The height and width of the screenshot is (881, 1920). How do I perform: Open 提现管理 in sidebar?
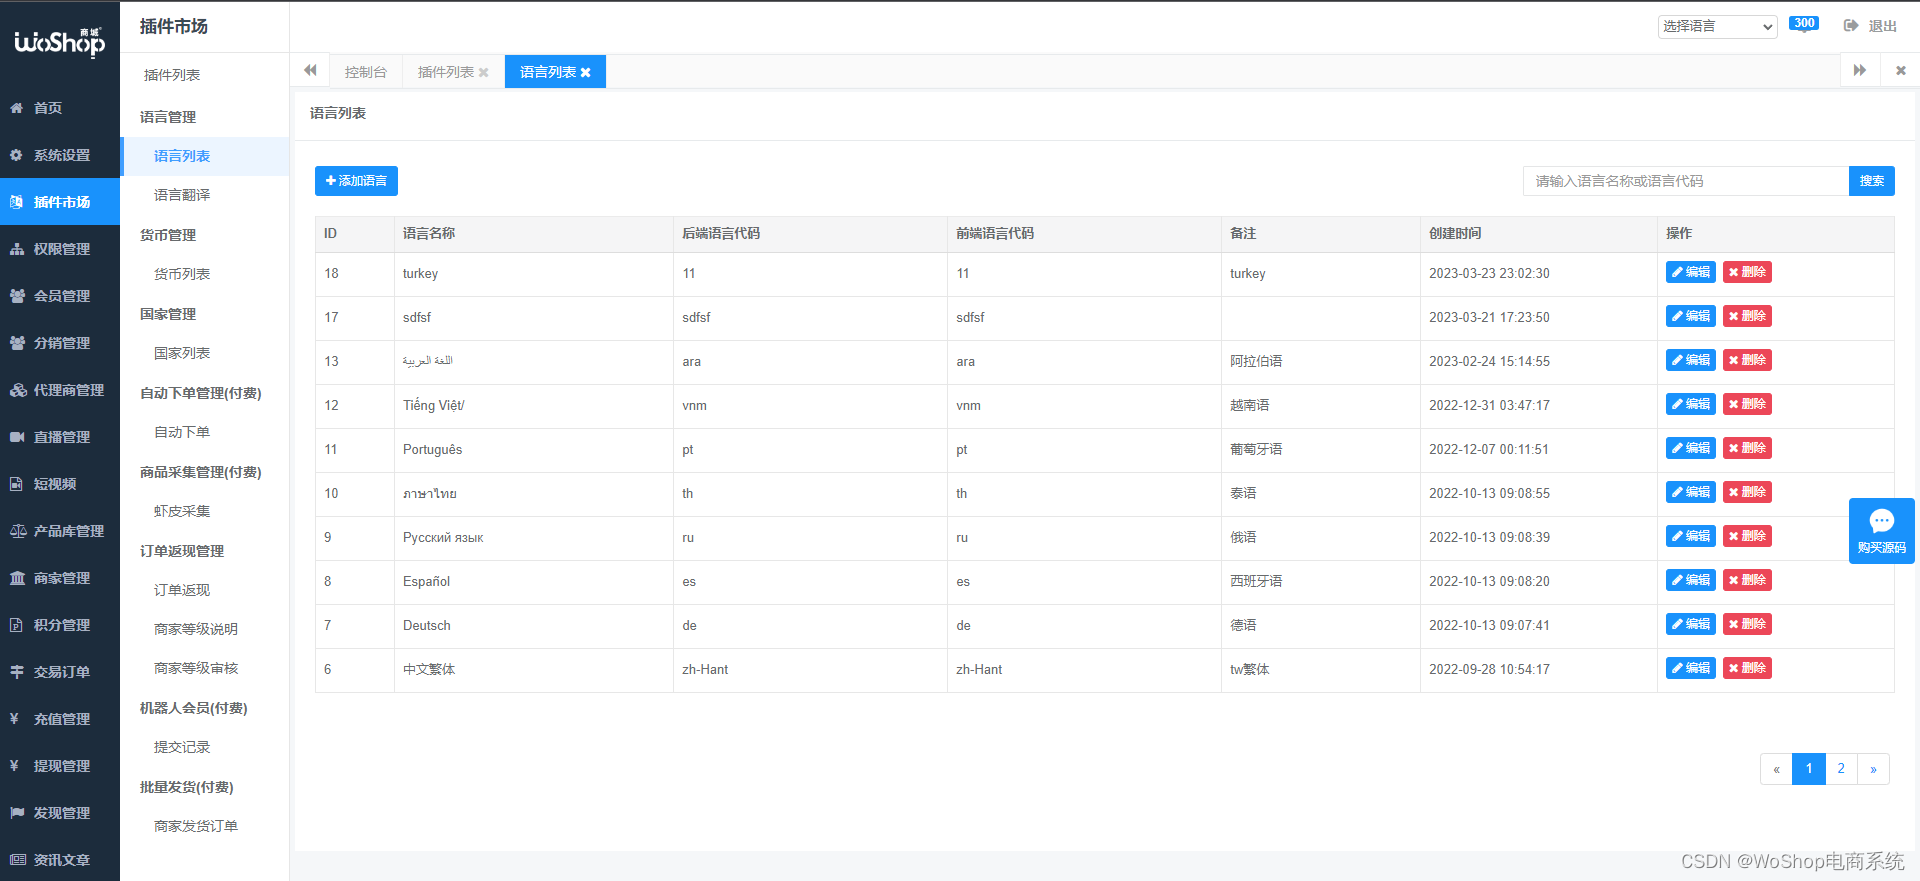60,766
